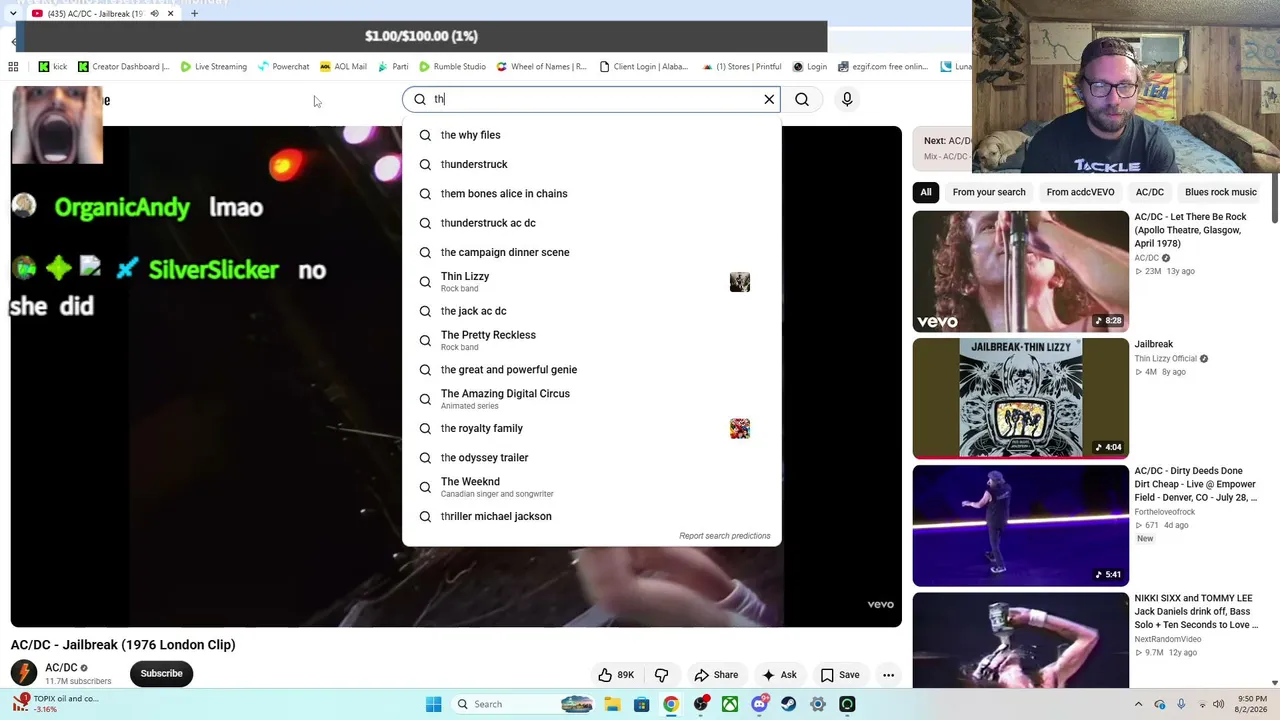
Task: Open File Explorer from the taskbar
Action: [612, 704]
